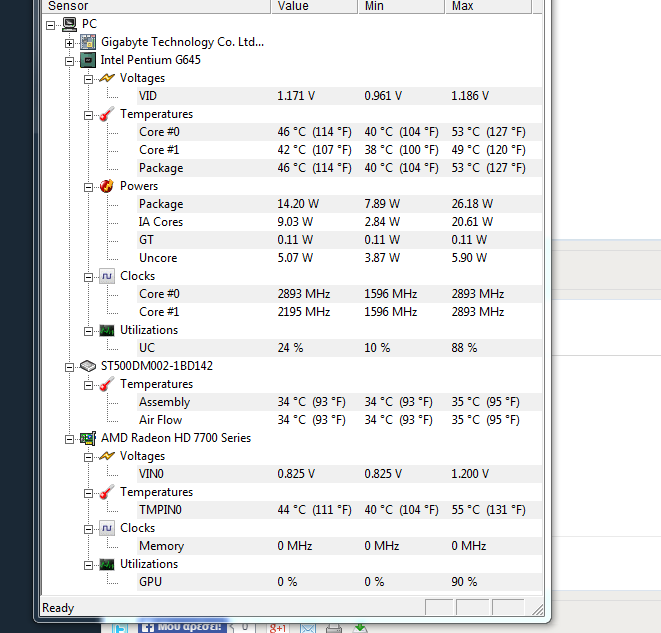661x633 pixels.
Task: Select the Core #1 clock row at 2195 MHz
Action: pyautogui.click(x=339, y=312)
